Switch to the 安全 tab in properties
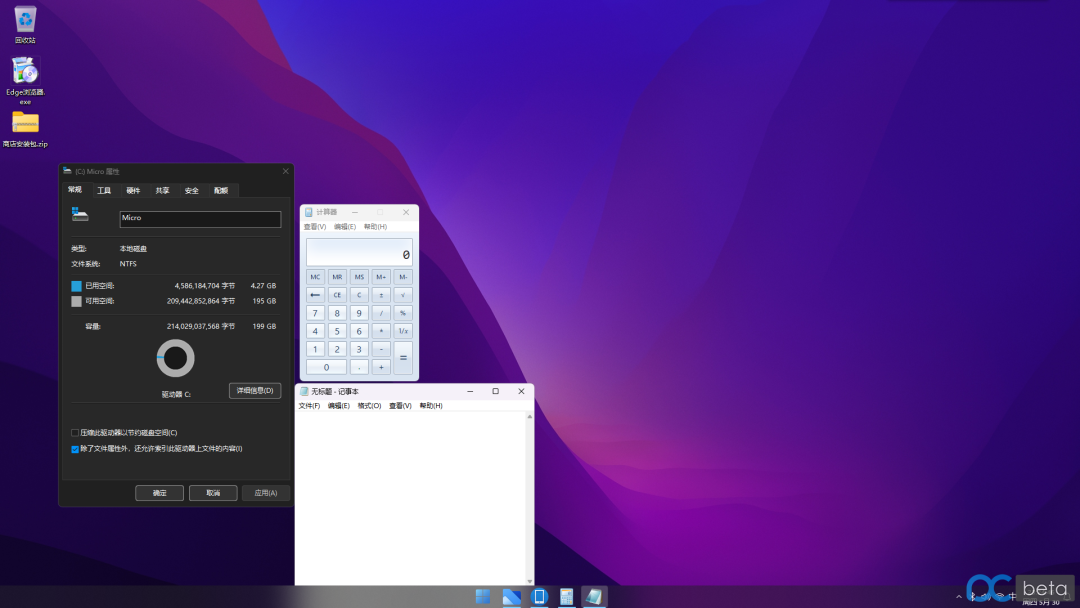 [x=191, y=190]
